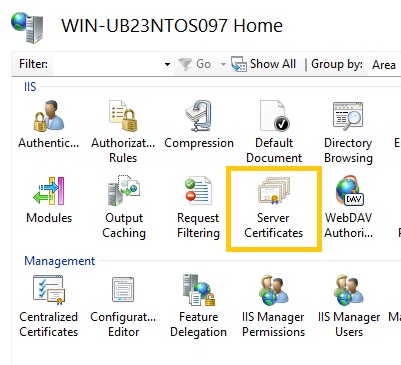Collapse the Management group header

click(x=60, y=261)
